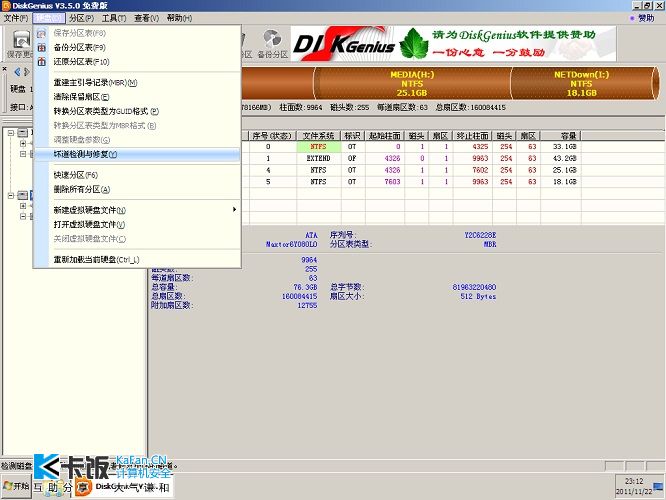Choose 快速分区(F6) menu entry
Screen dimensions: 666x500
point(76,175)
